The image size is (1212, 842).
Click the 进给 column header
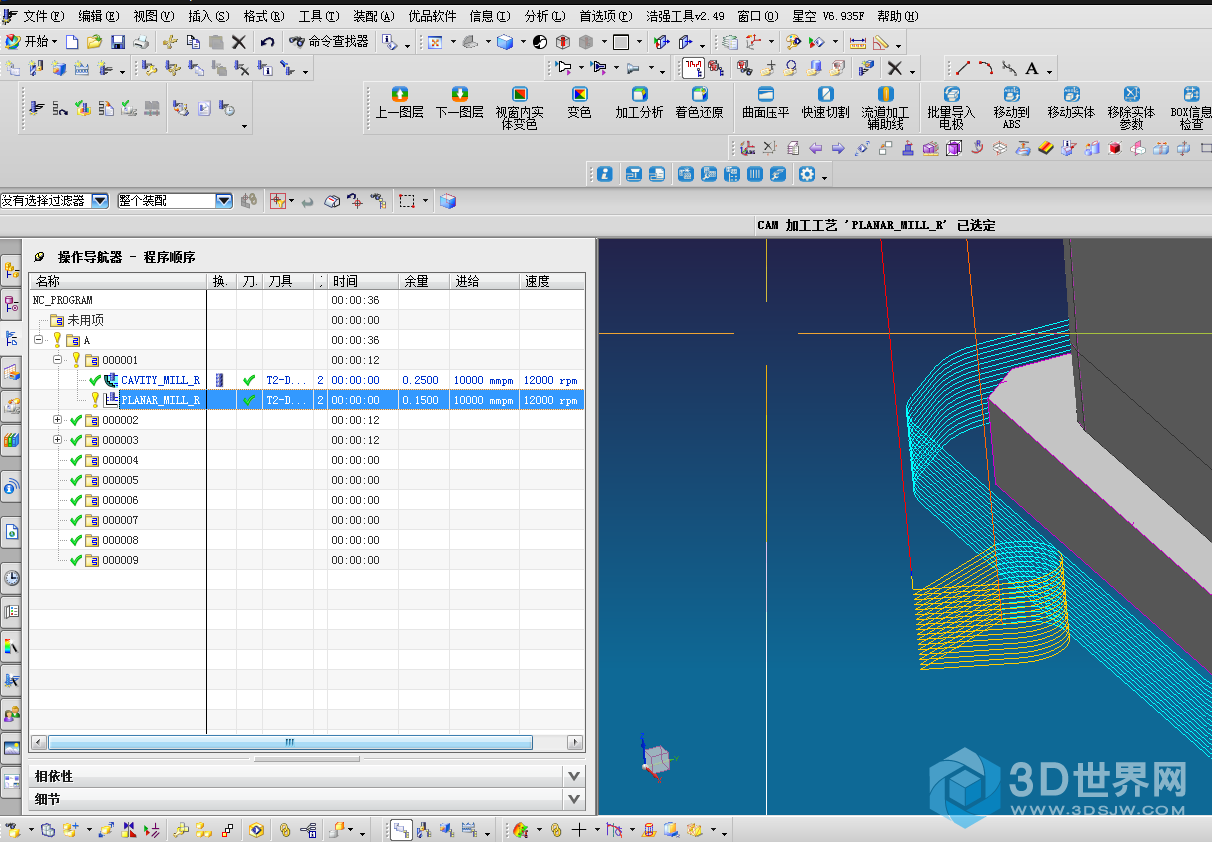tap(484, 281)
